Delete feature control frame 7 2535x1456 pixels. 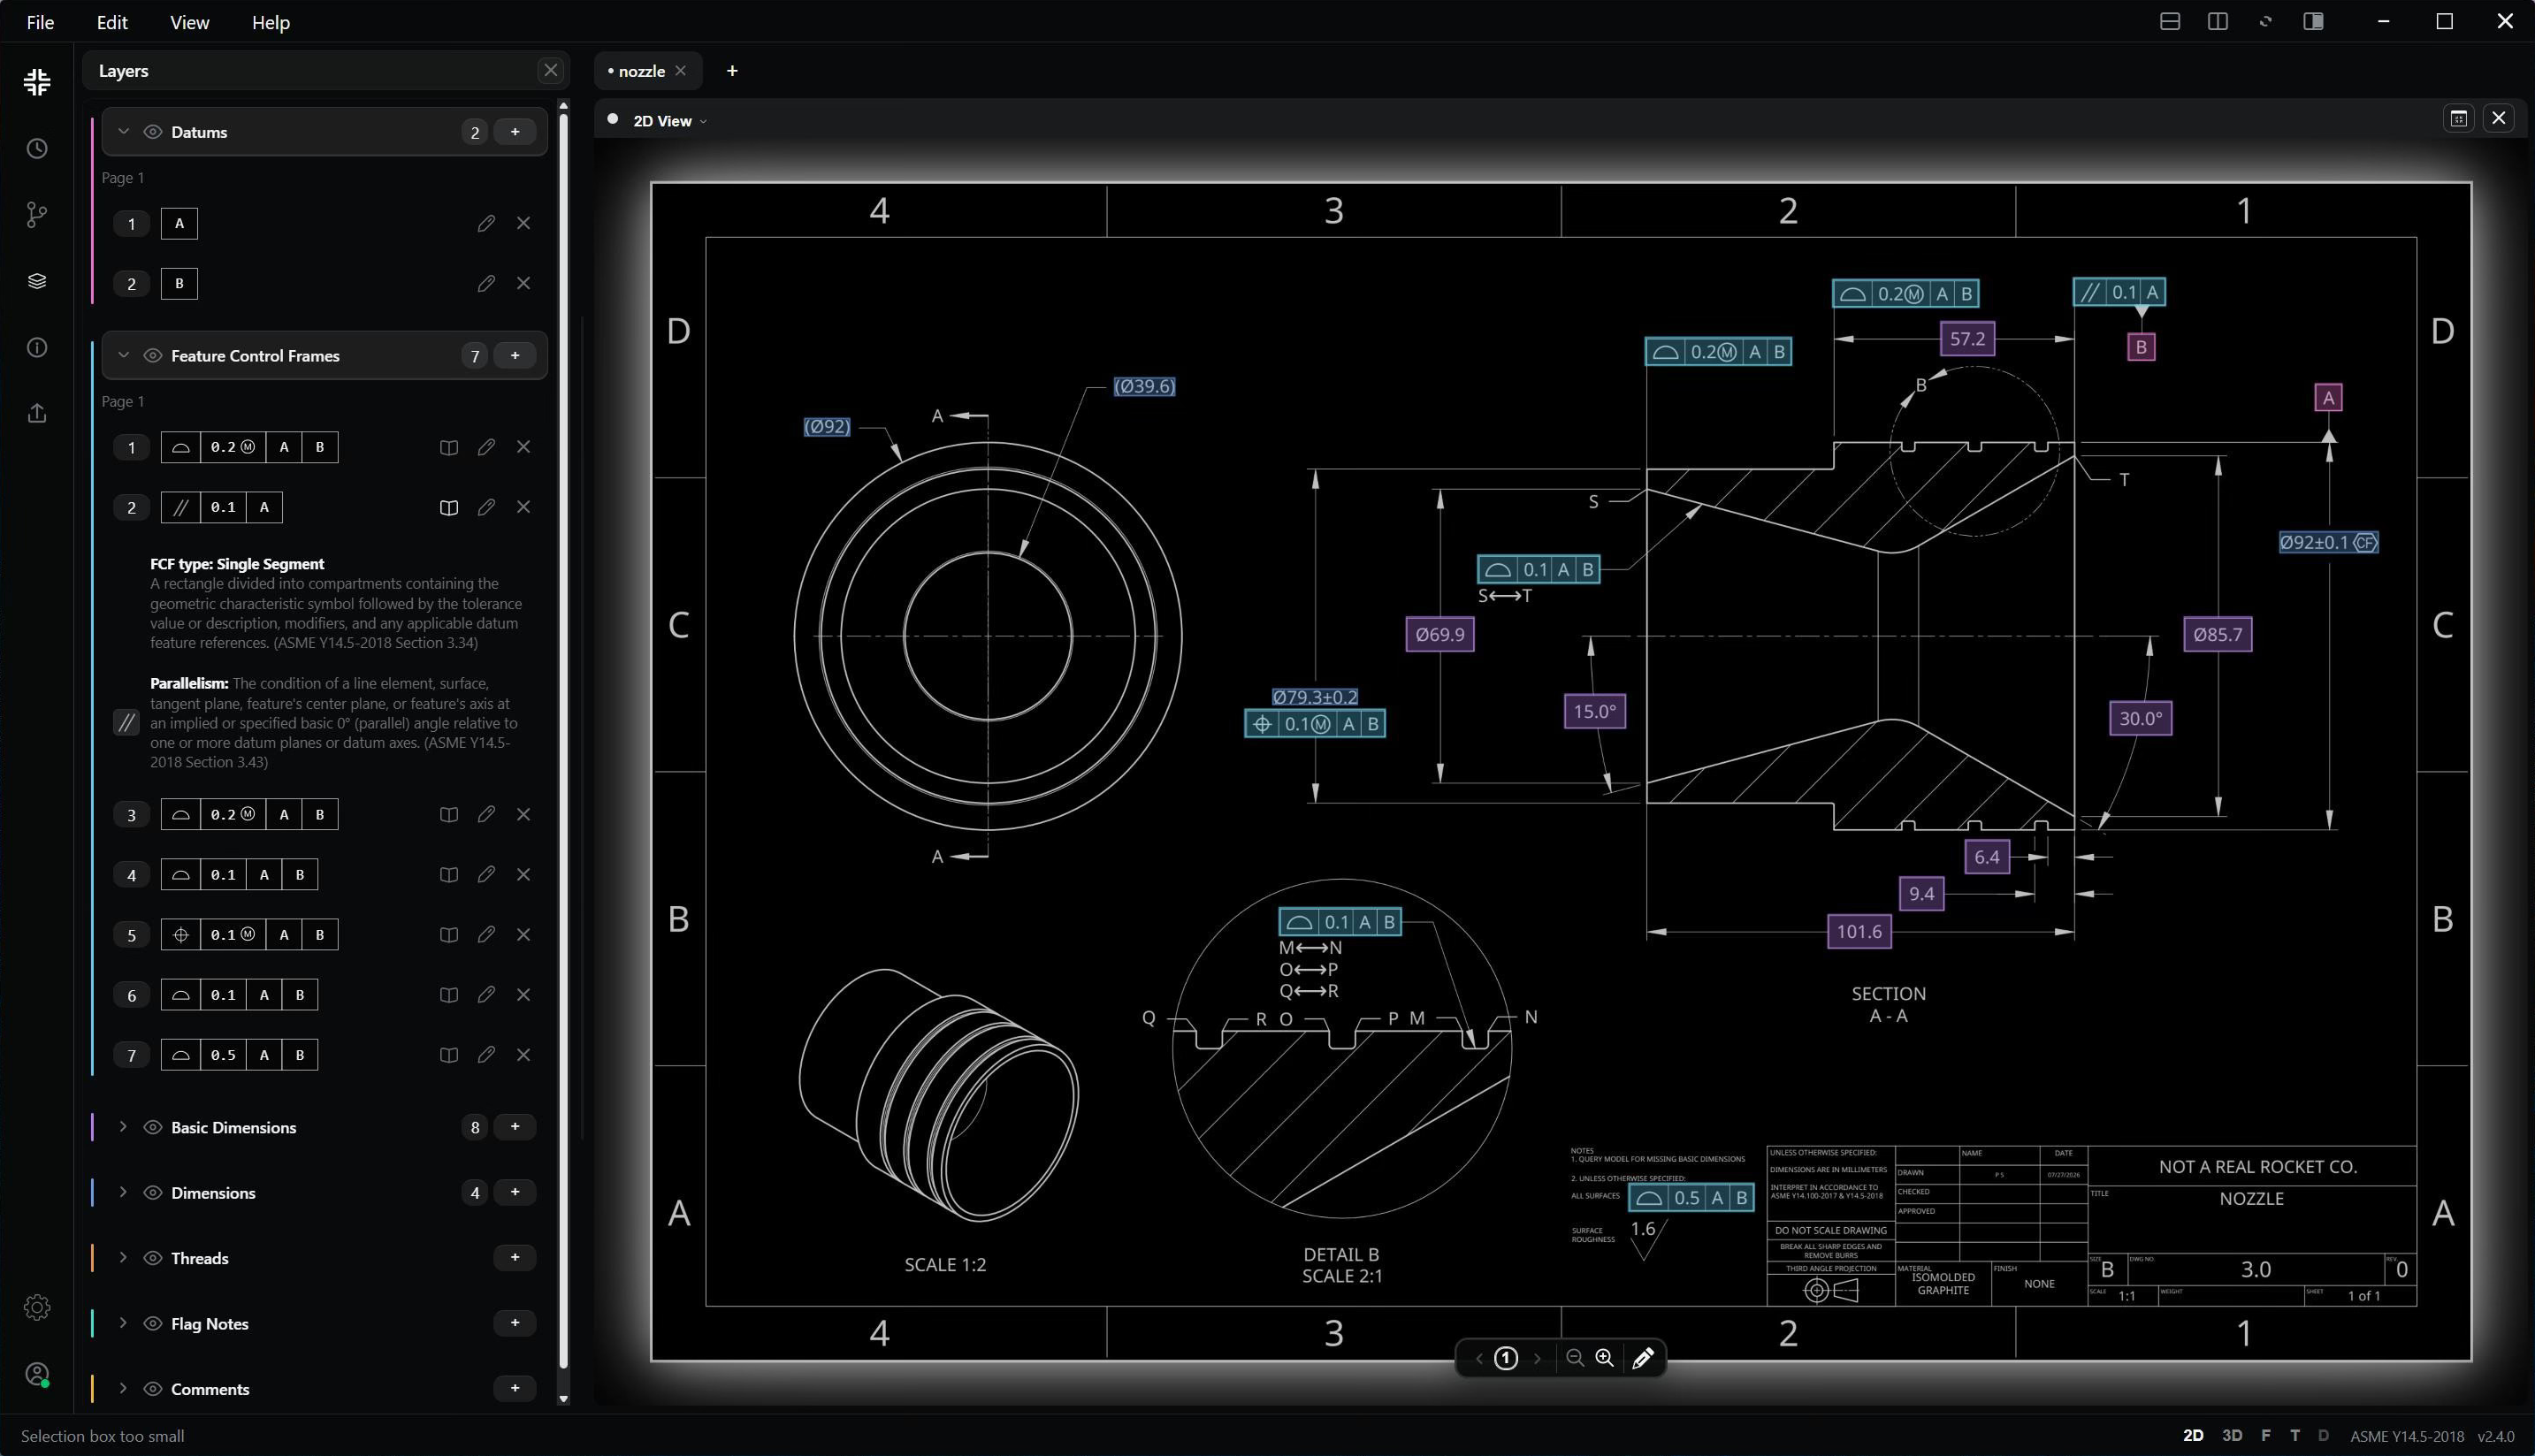click(x=523, y=1054)
